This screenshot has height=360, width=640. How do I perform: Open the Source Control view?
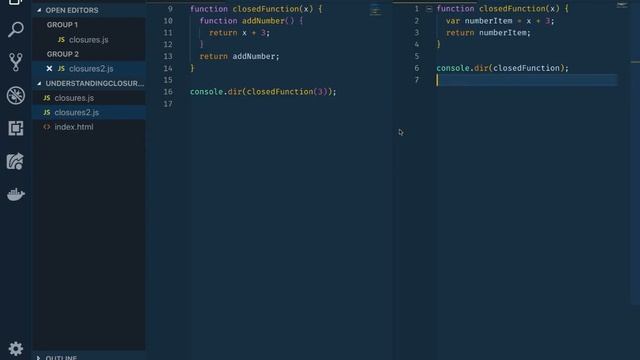(x=16, y=62)
